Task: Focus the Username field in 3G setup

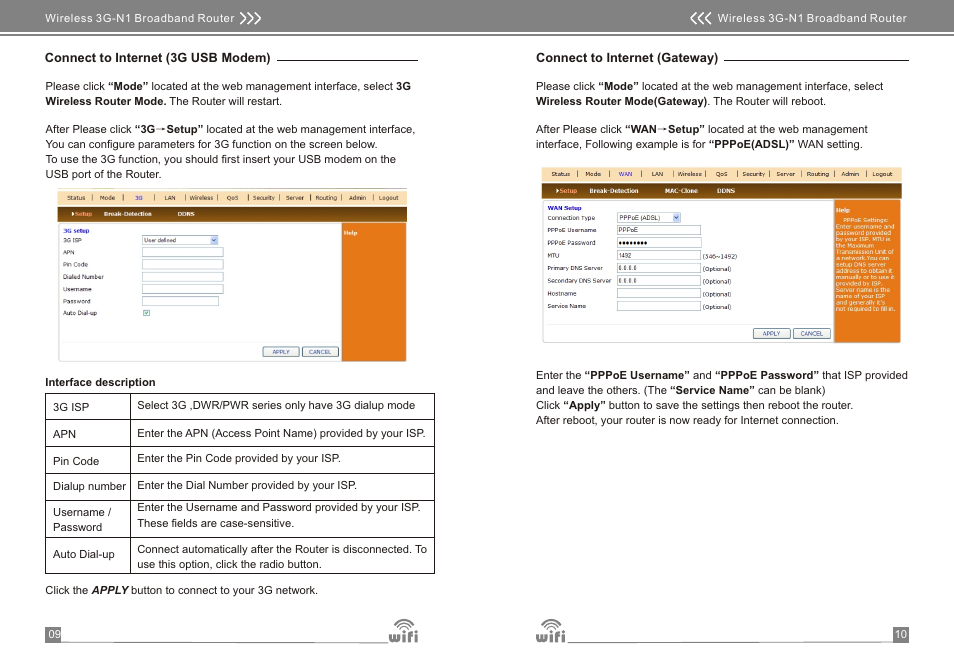Action: 183,289
